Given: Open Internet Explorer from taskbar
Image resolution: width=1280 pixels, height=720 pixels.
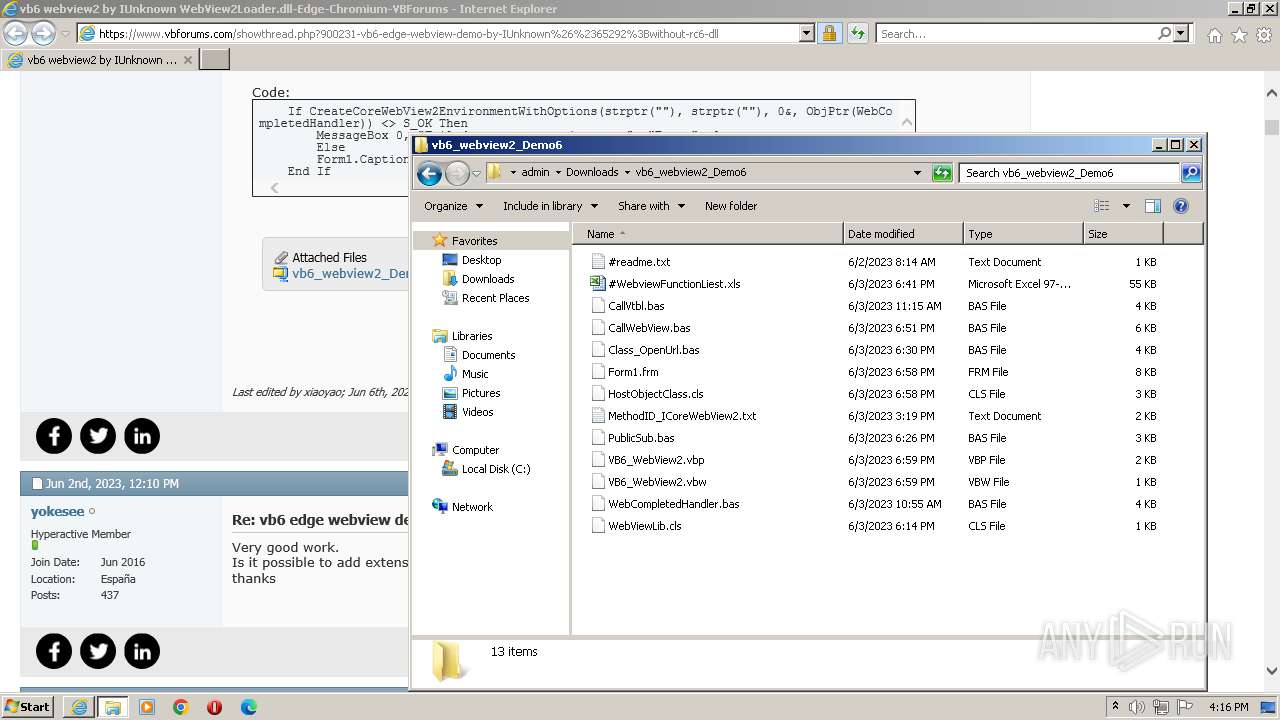Looking at the screenshot, I should [79, 707].
